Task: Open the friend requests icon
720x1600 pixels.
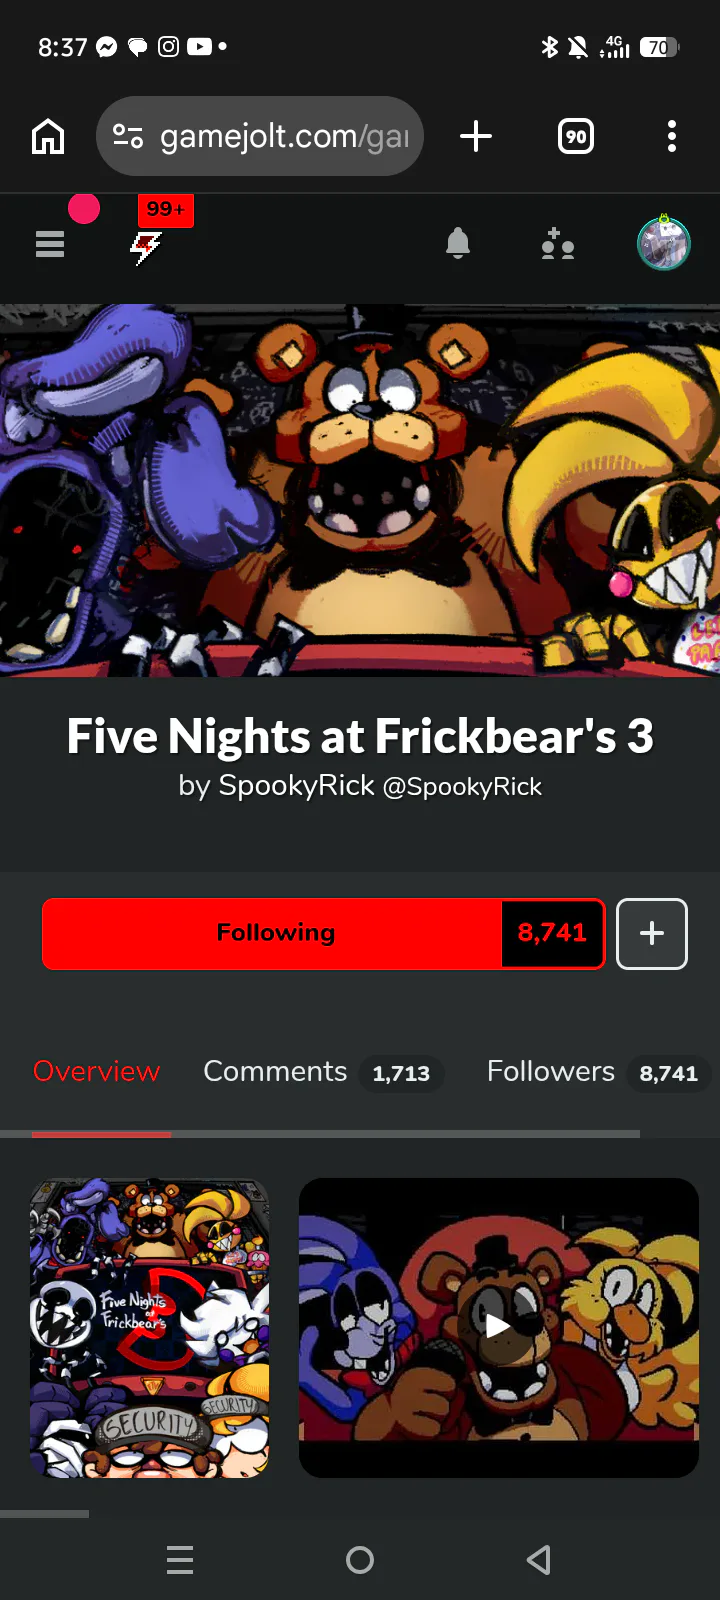Action: [x=558, y=244]
